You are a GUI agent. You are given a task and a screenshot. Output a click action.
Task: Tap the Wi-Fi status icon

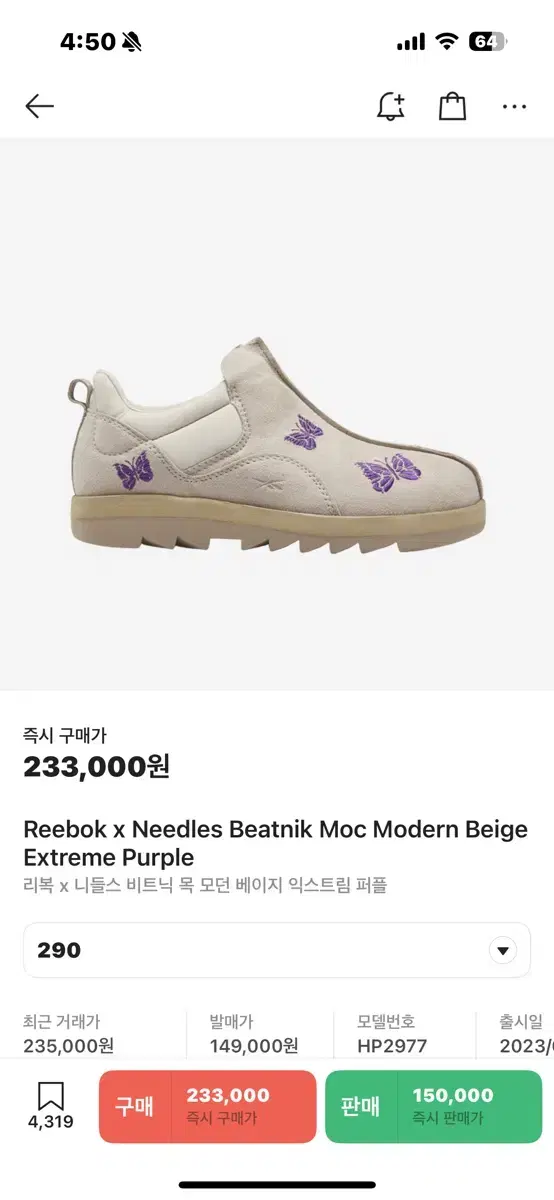(447, 41)
